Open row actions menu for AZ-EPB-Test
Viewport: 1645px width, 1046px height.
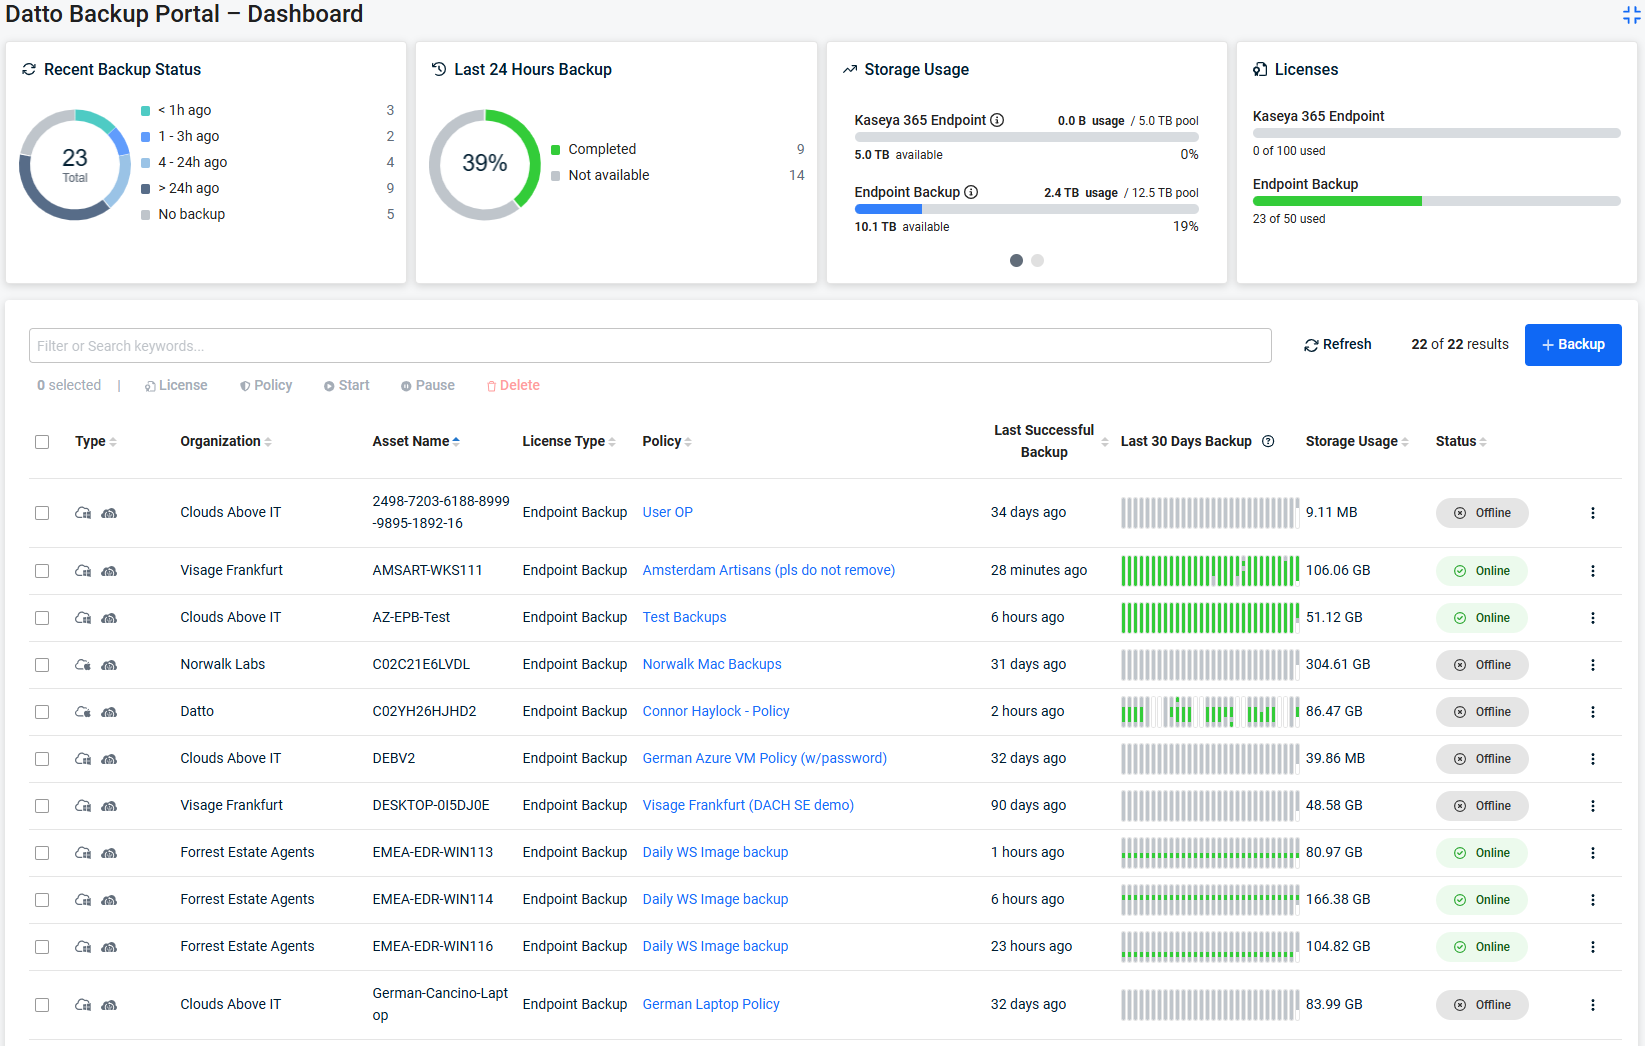(x=1593, y=618)
